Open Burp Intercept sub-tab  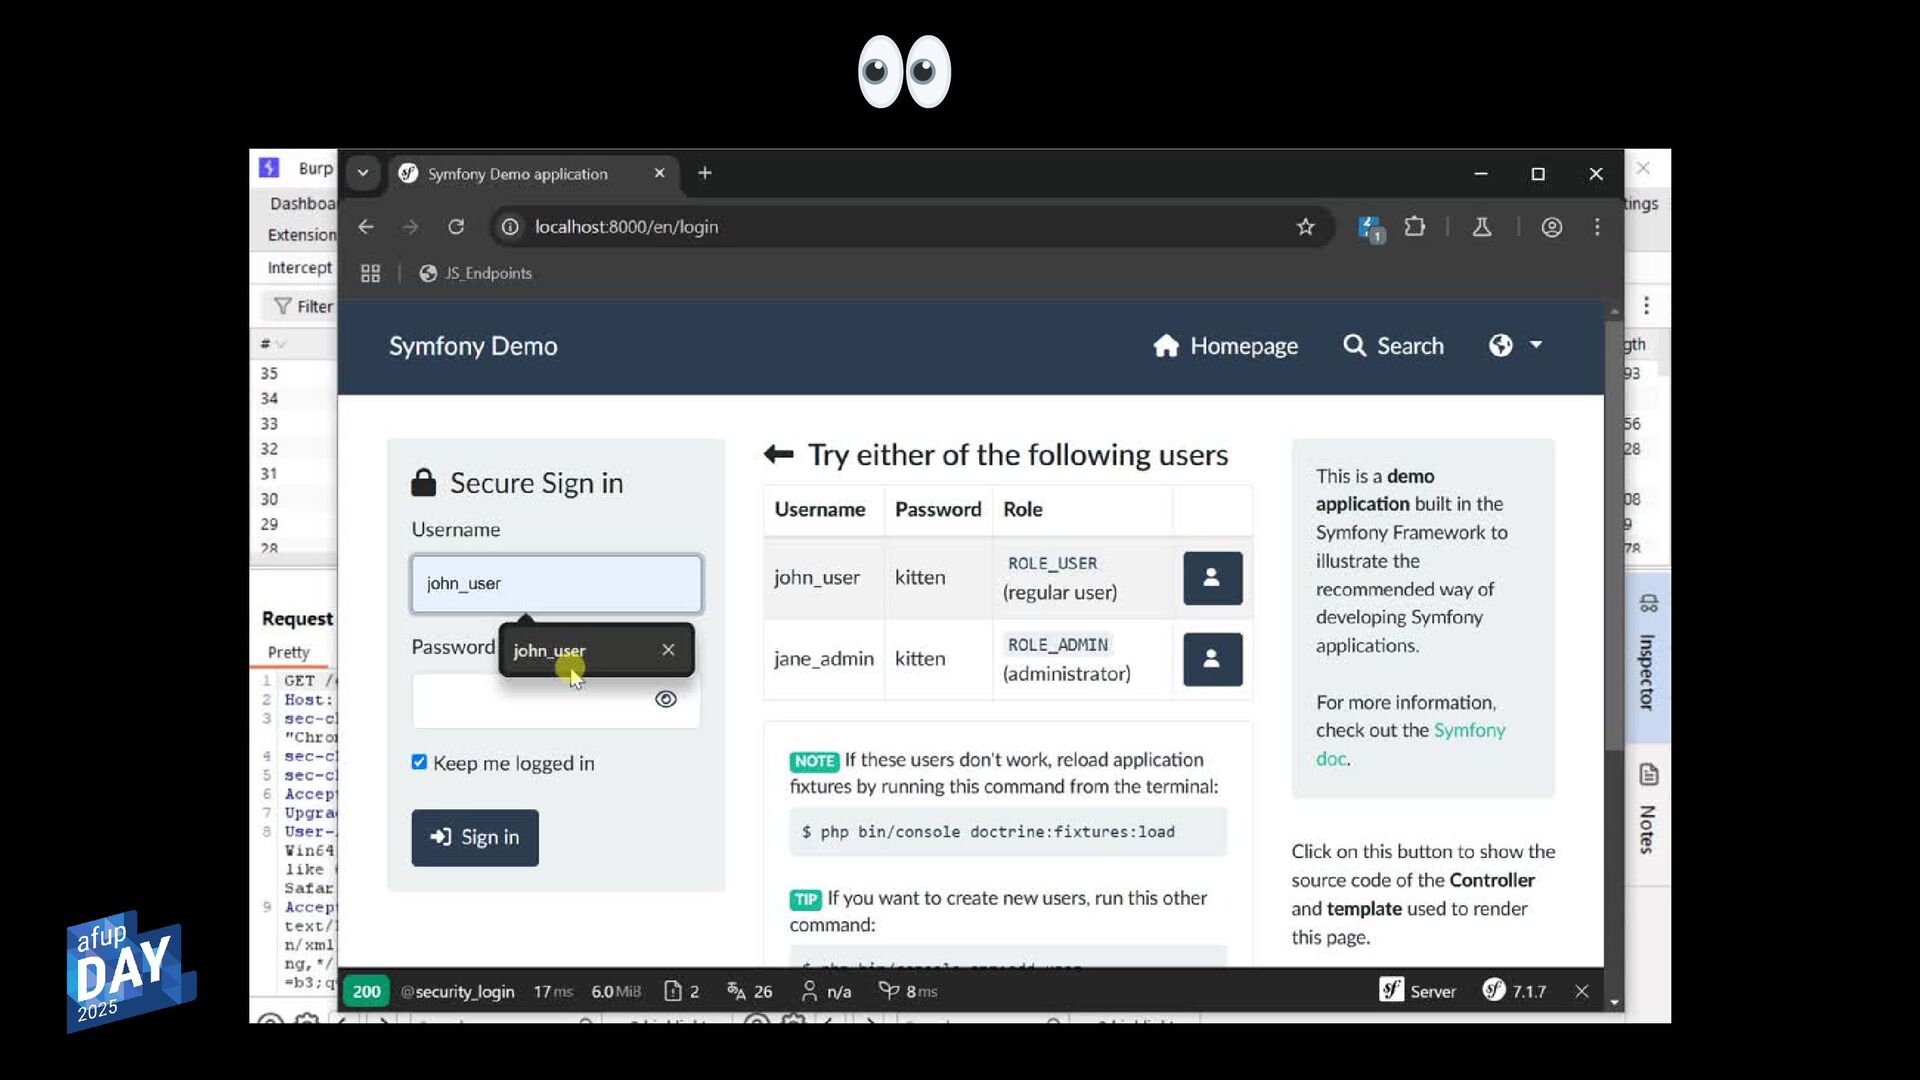(299, 267)
